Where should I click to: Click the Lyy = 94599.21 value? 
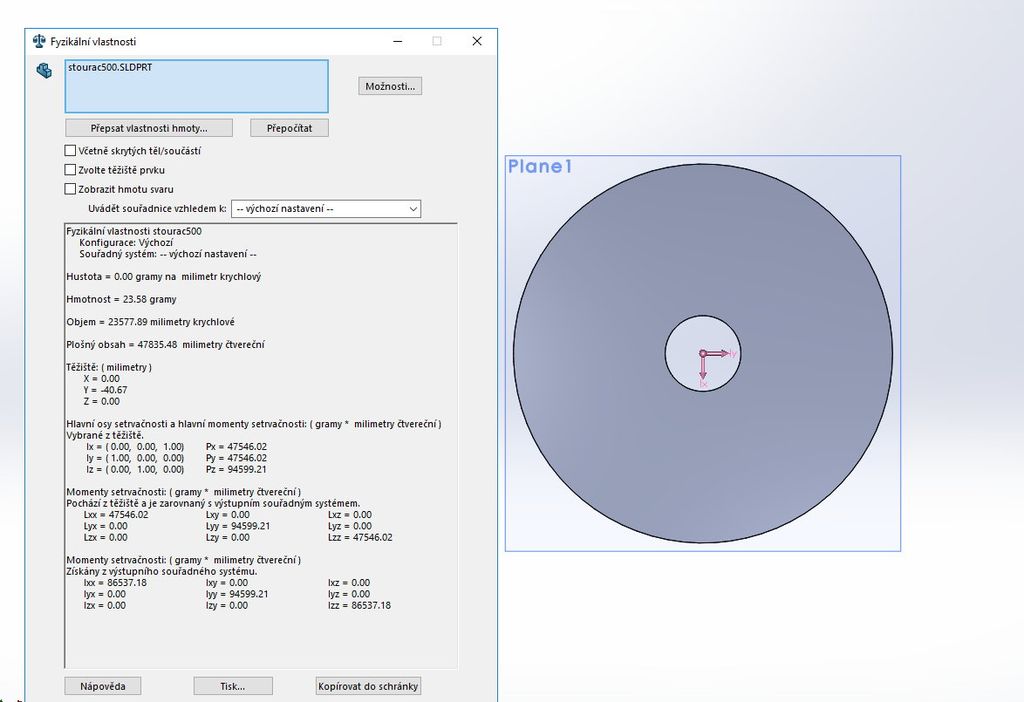click(238, 526)
